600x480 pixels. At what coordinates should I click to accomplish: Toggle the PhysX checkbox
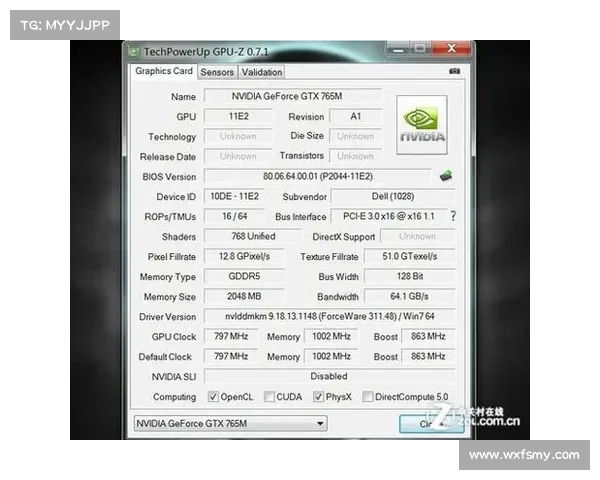[318, 397]
